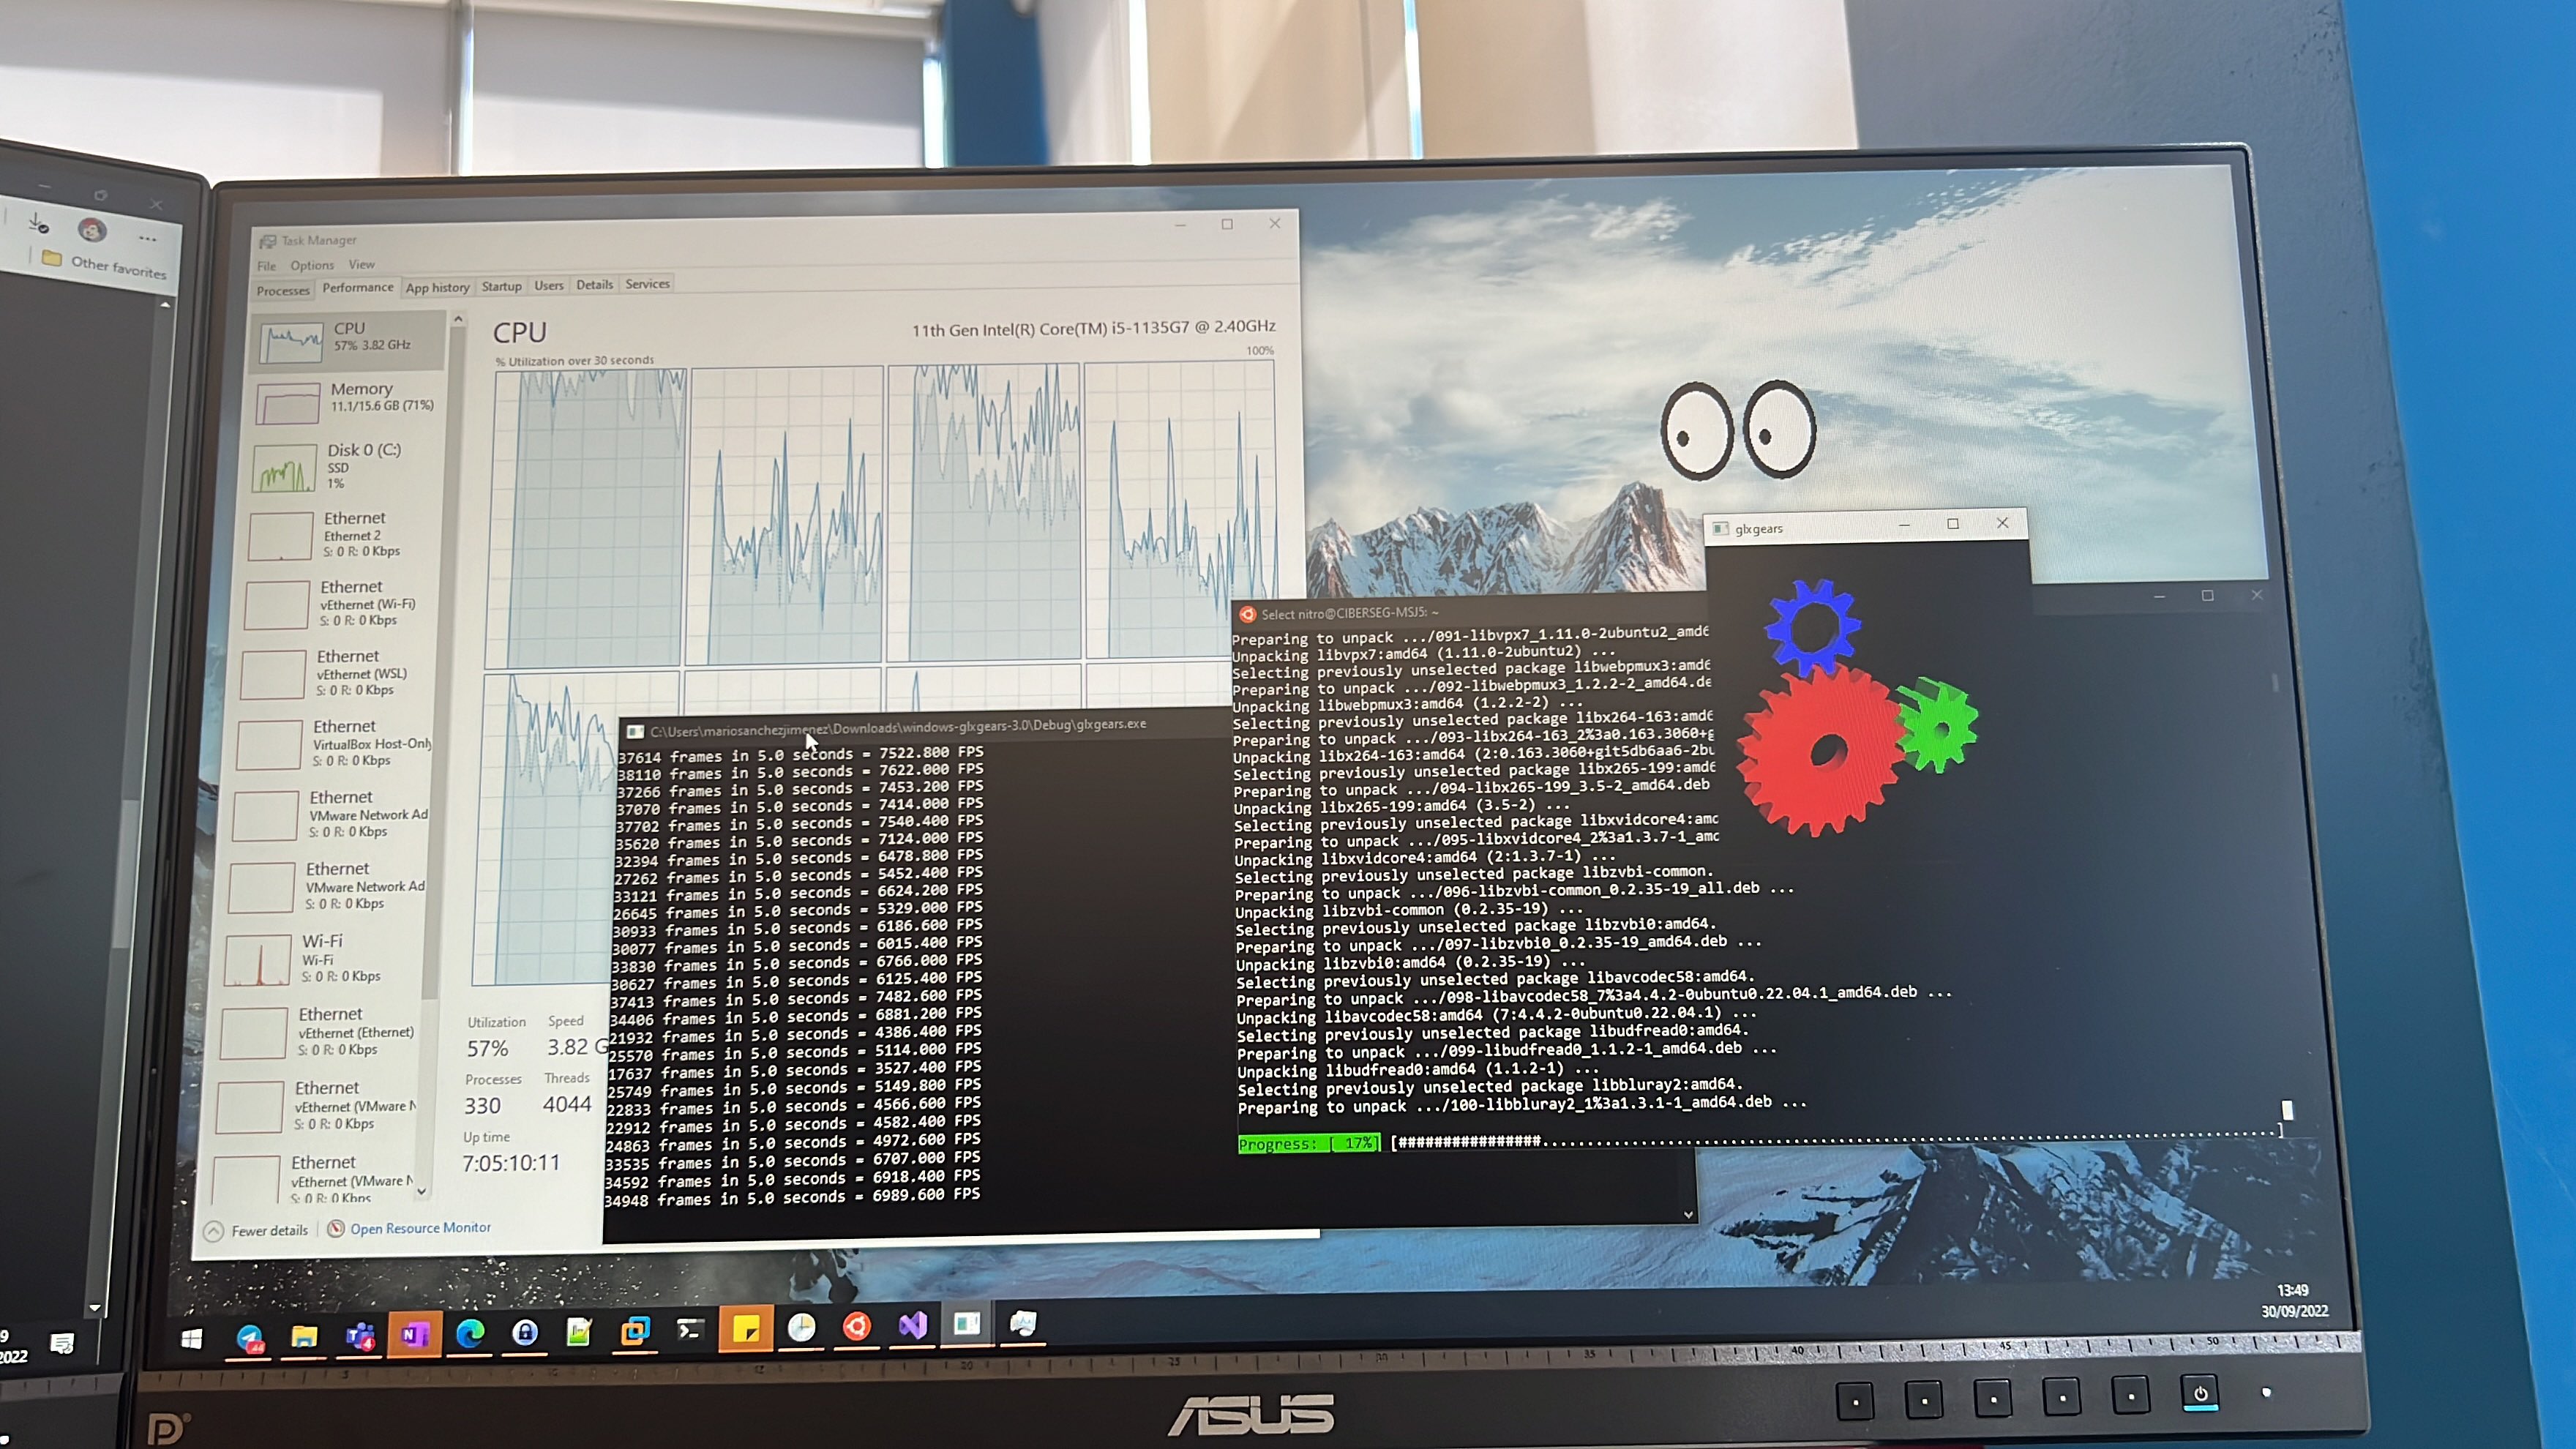Image resolution: width=2576 pixels, height=1449 pixels.
Task: Switch to OneNote in the taskbar
Action: [x=415, y=1334]
